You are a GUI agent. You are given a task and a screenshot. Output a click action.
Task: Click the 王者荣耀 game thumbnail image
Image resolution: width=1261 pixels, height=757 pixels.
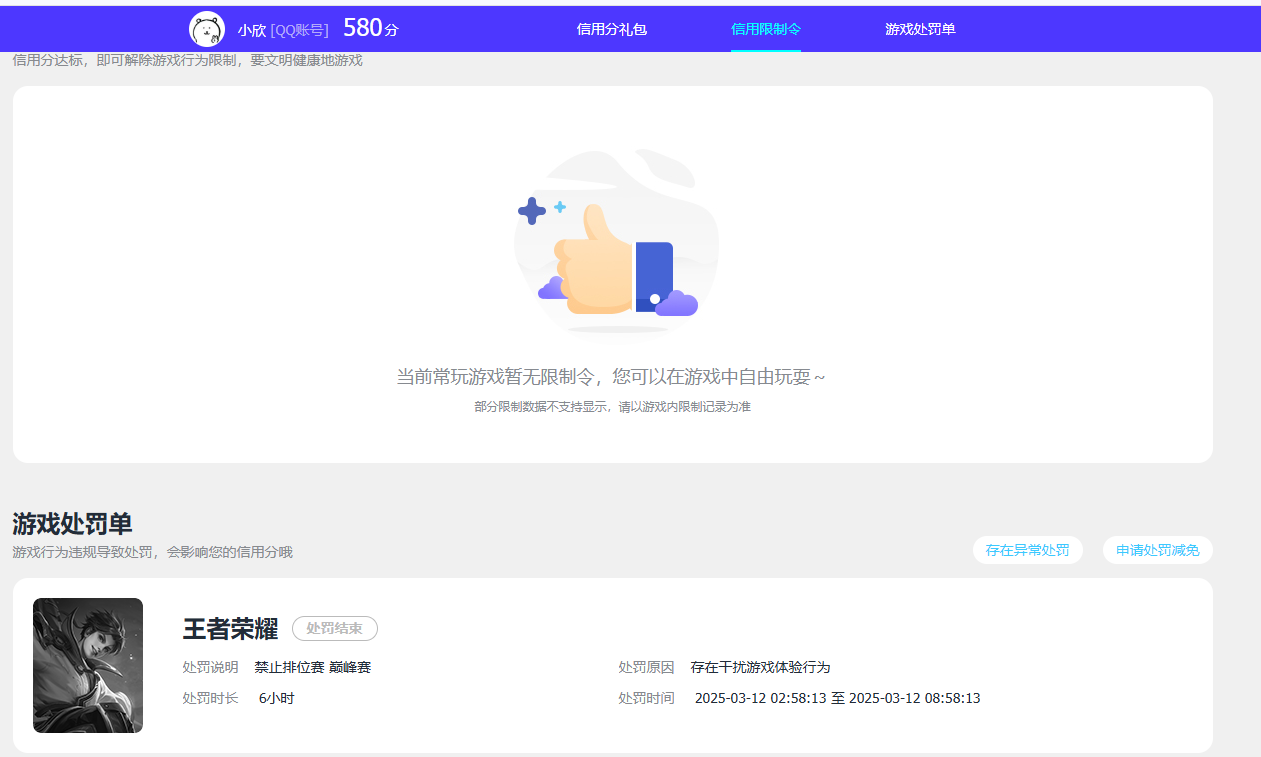coord(88,665)
